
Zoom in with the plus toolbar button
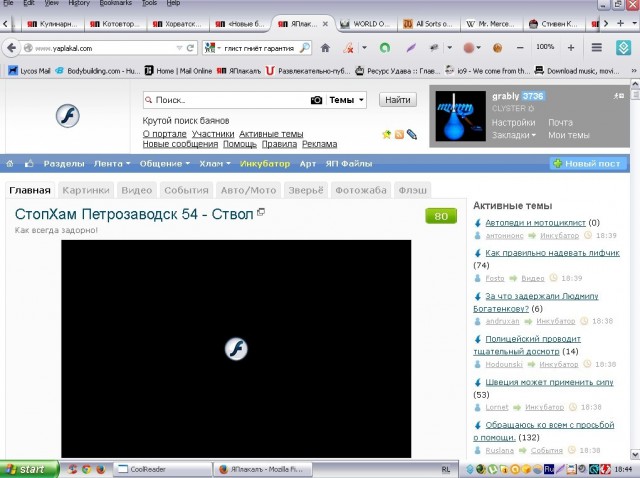(571, 48)
